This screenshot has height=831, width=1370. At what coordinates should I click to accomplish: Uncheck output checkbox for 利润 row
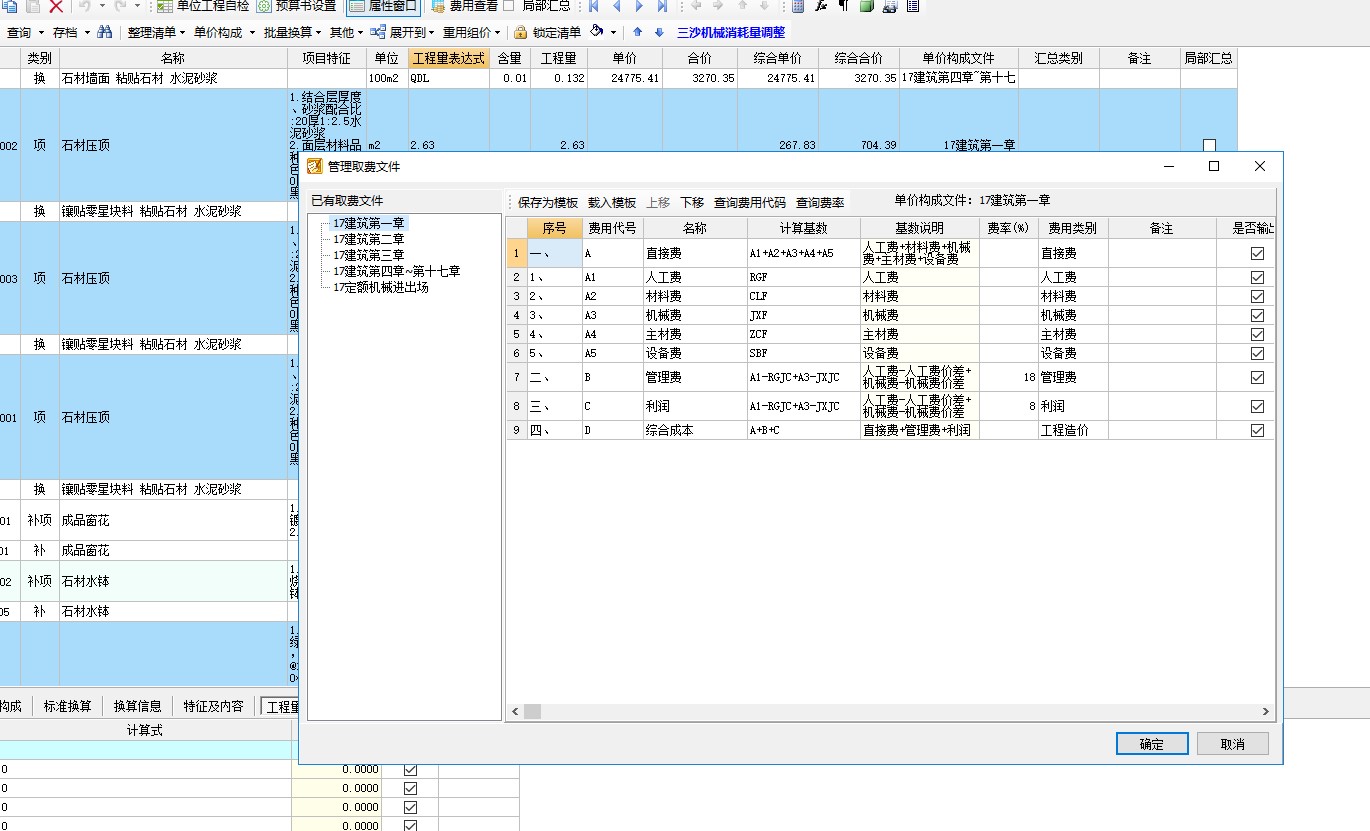pos(1257,406)
